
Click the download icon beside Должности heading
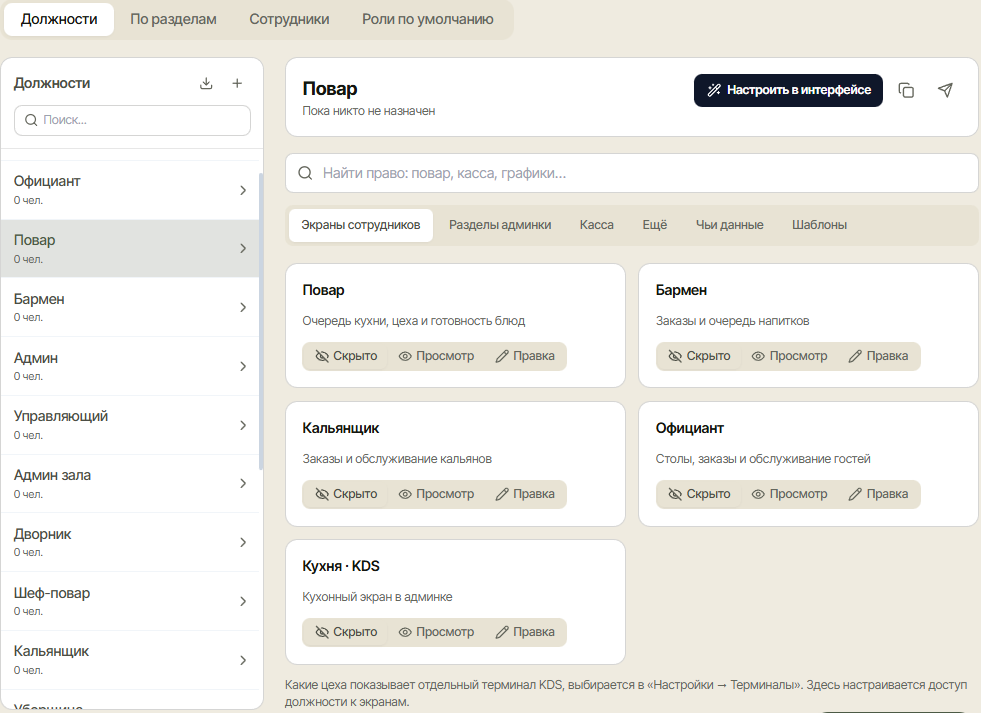pyautogui.click(x=206, y=83)
